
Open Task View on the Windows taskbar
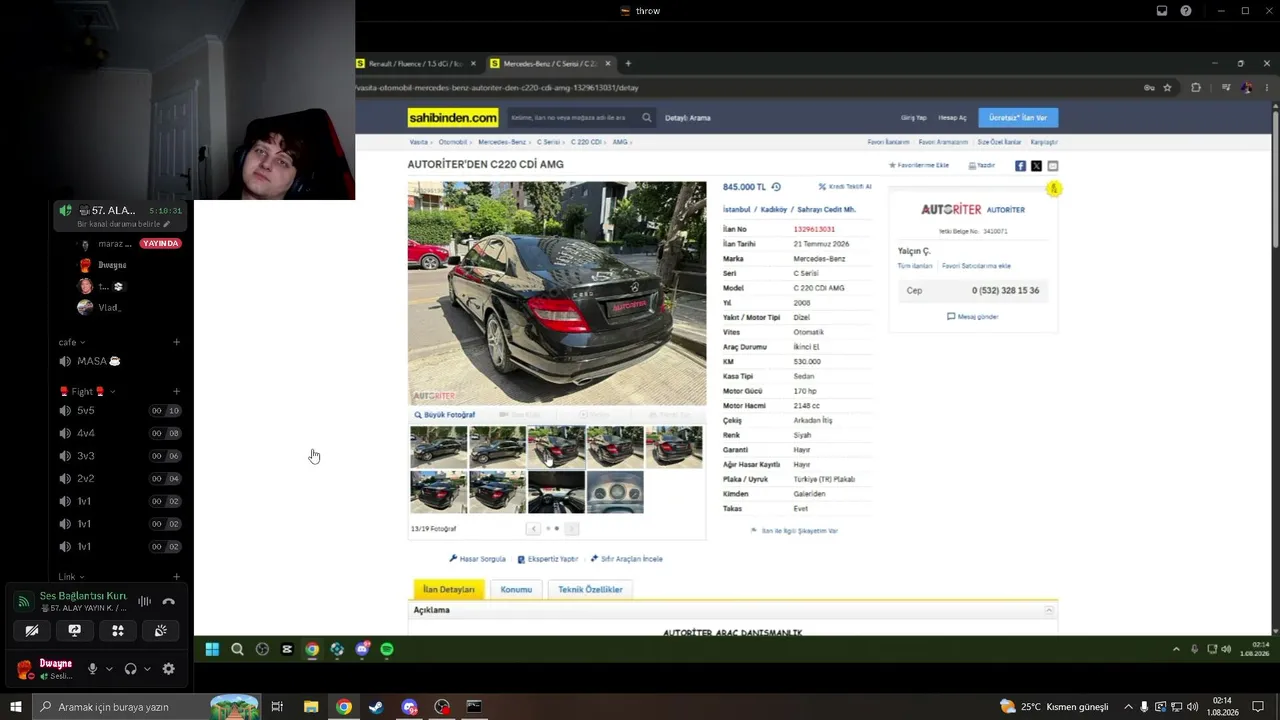[277, 707]
